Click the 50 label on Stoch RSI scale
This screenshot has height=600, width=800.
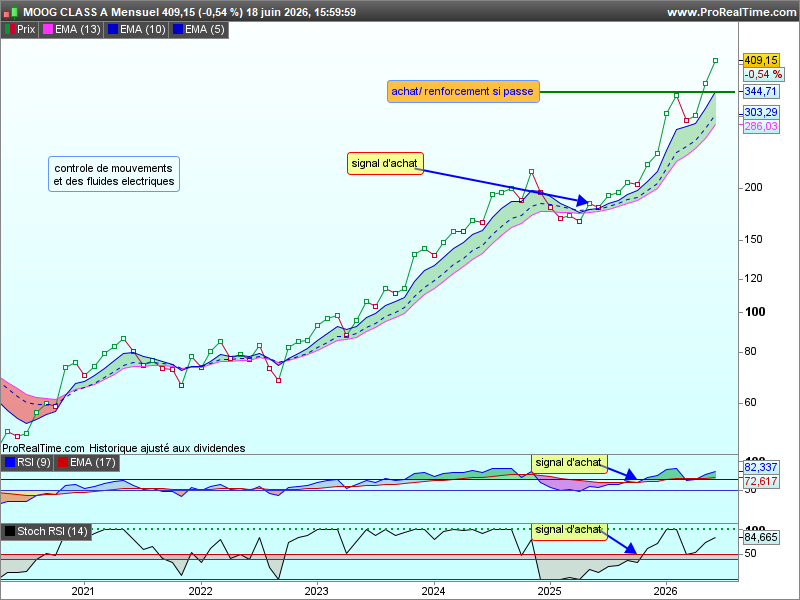[x=751, y=554]
